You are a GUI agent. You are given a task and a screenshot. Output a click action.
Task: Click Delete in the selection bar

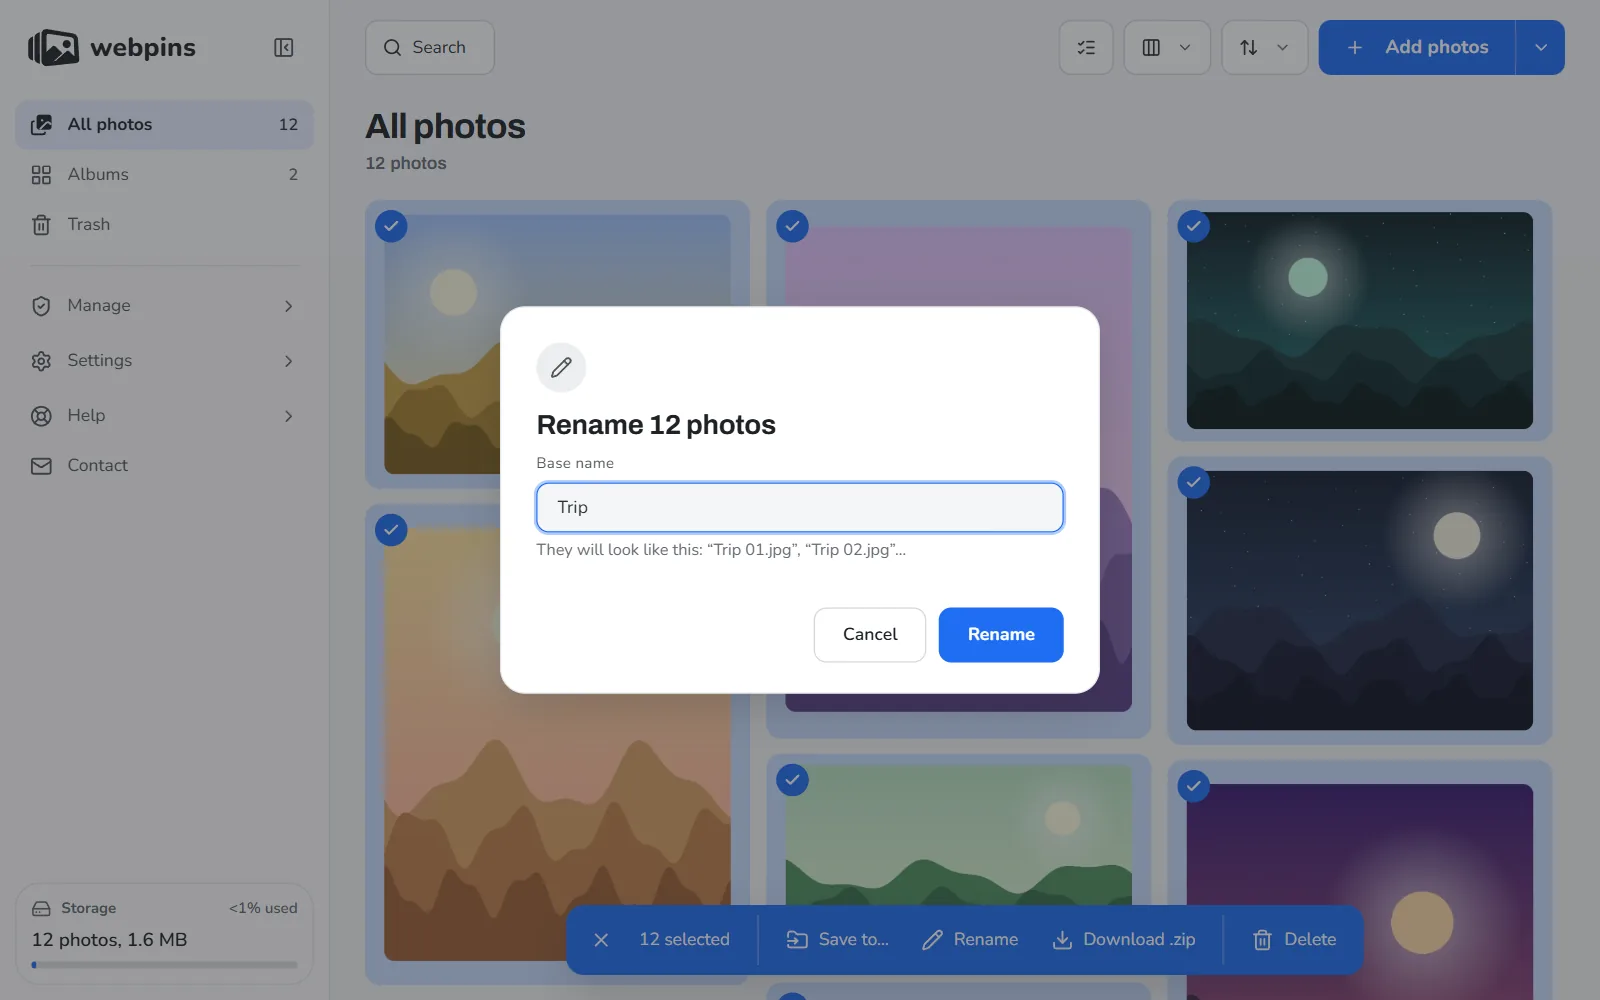pyautogui.click(x=1294, y=940)
